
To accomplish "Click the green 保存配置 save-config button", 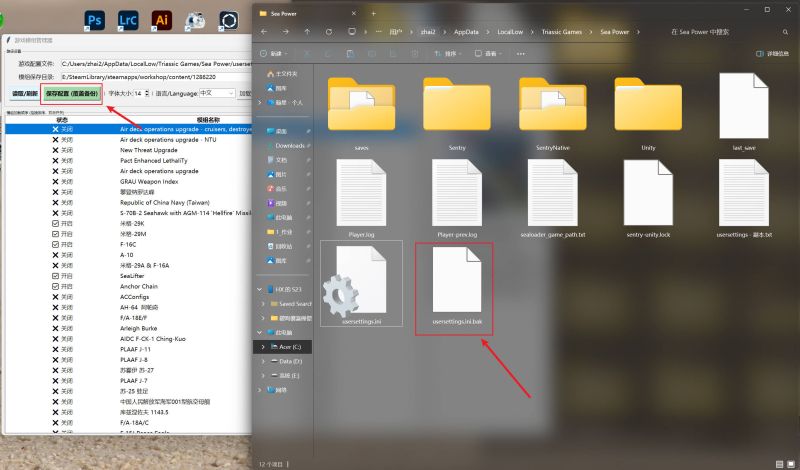I will point(71,93).
